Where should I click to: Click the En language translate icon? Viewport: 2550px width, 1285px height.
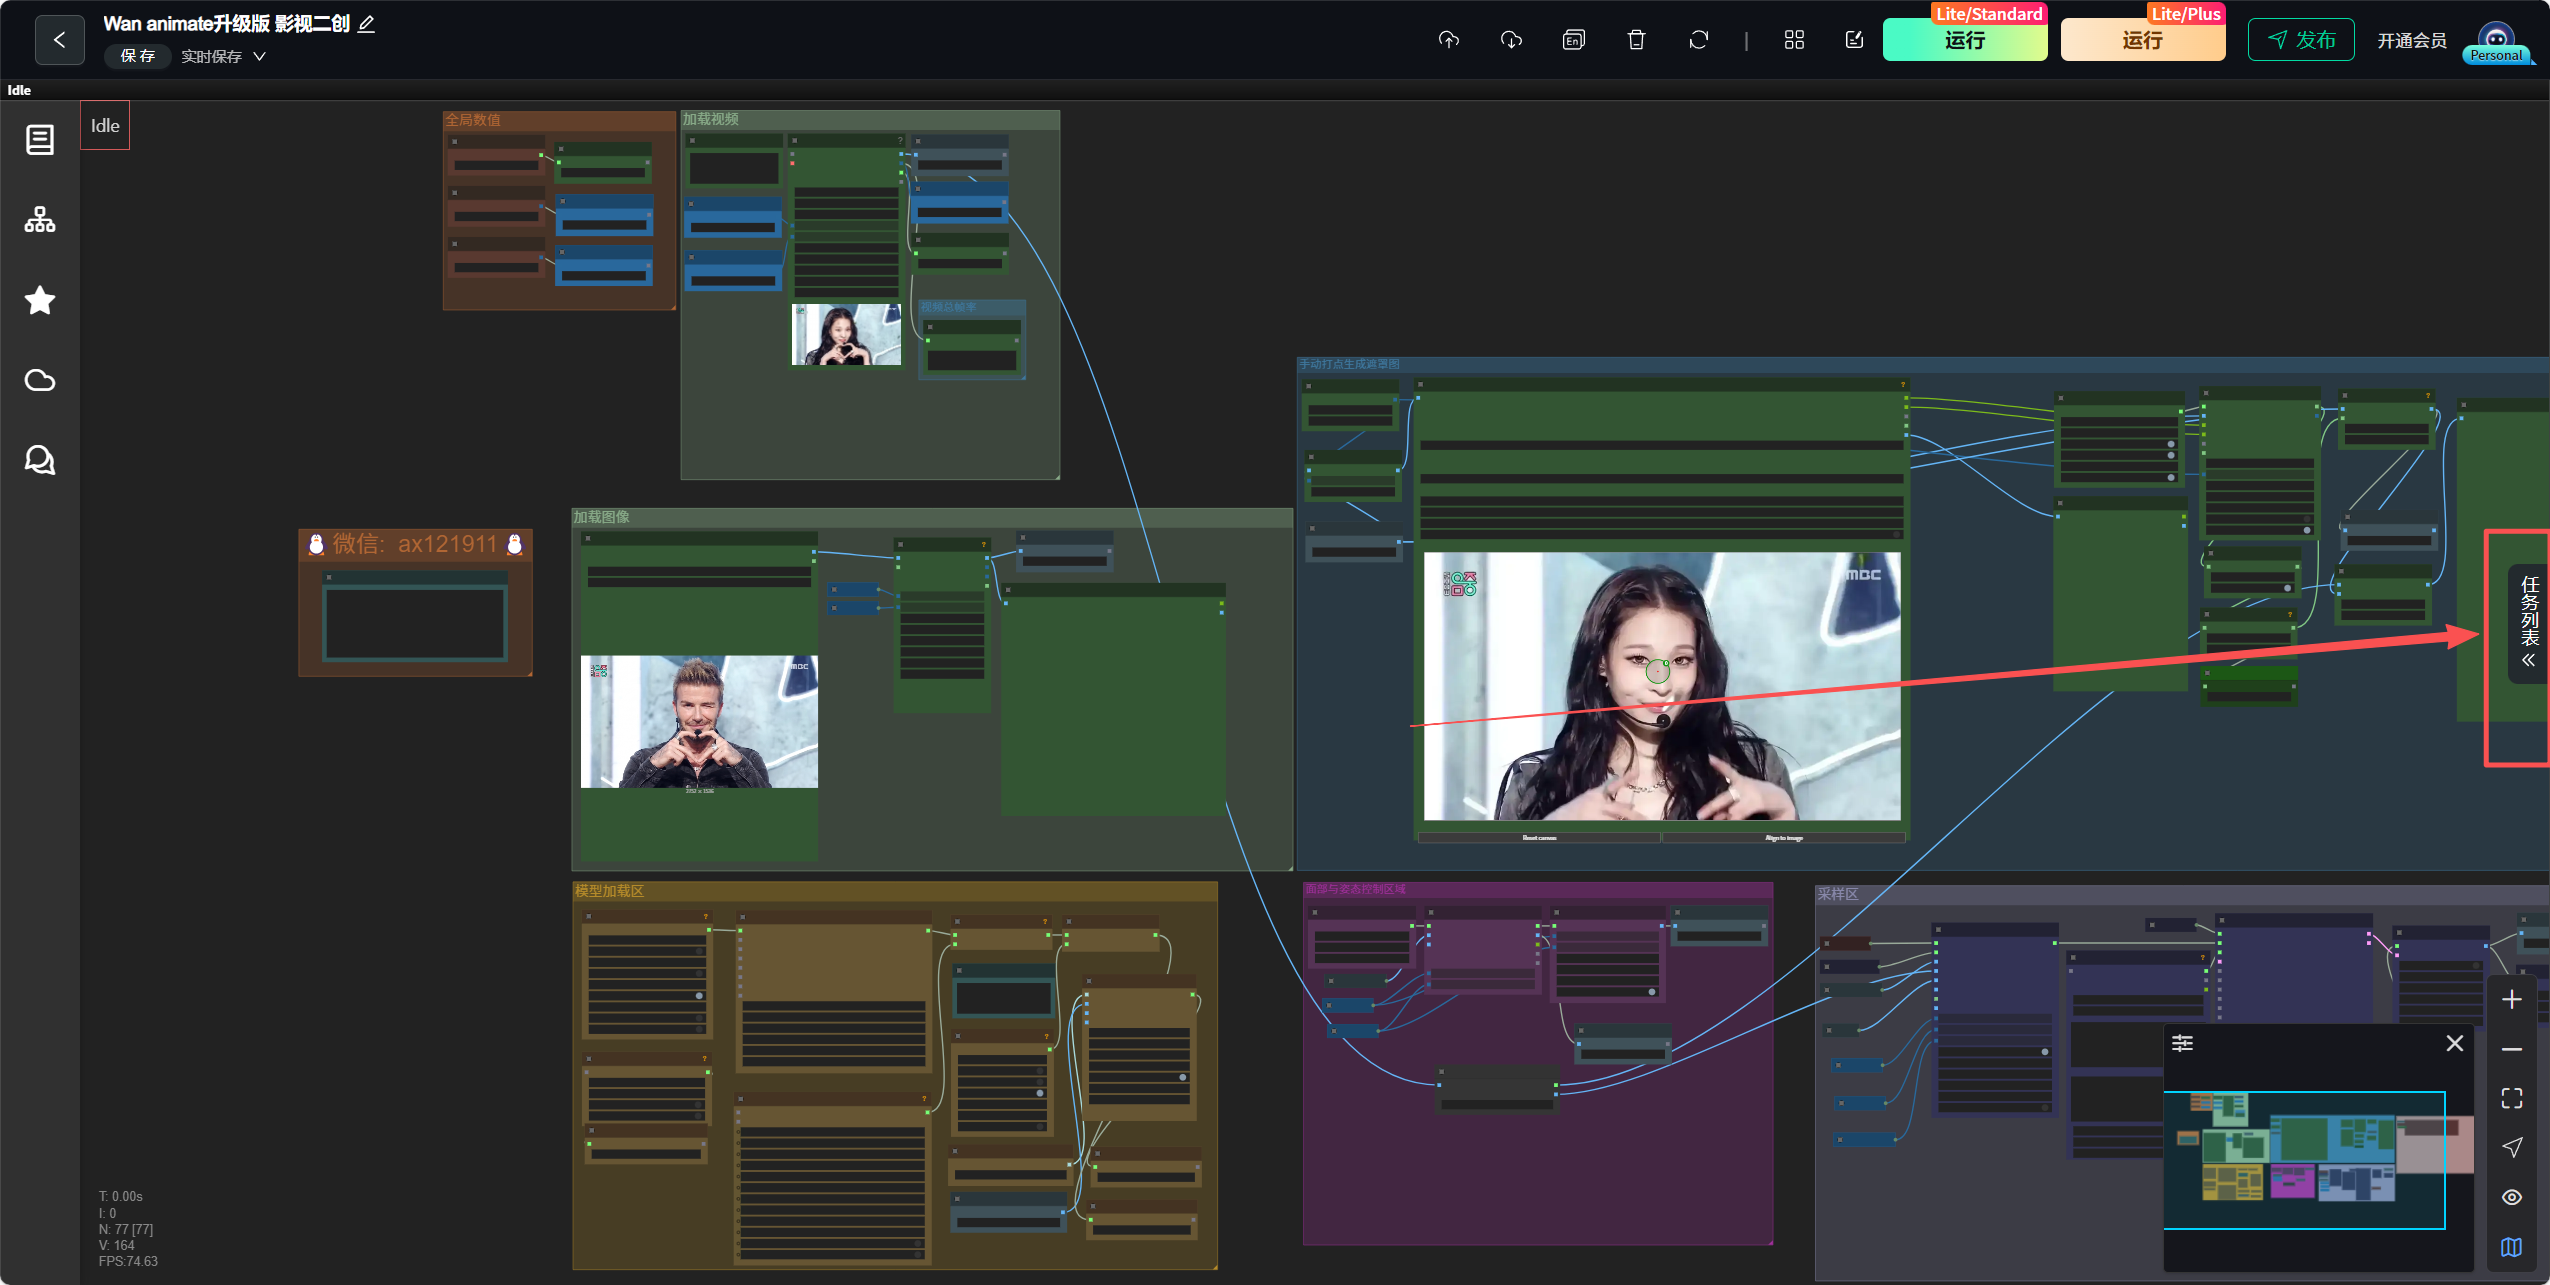1573,40
